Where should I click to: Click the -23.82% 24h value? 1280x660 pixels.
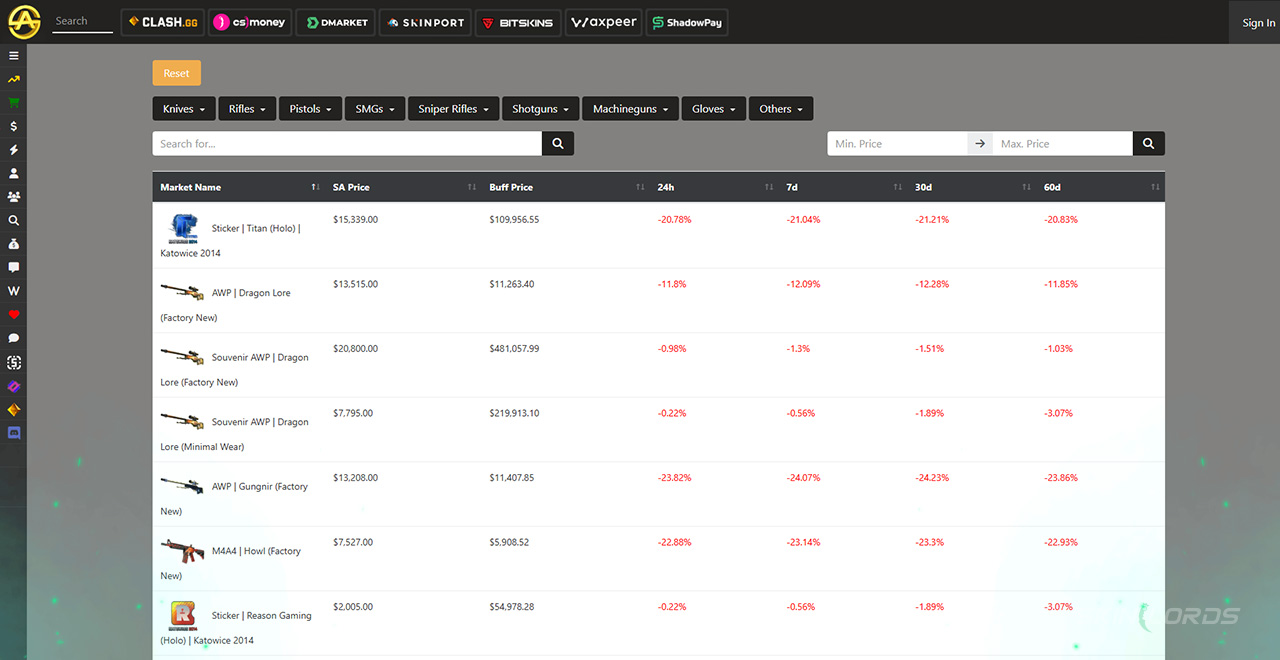[x=675, y=478]
